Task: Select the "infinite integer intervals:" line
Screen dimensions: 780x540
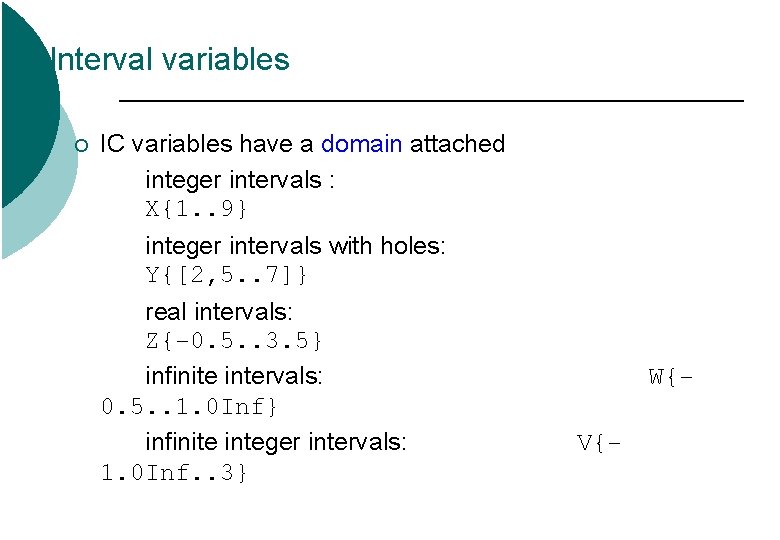Action: pyautogui.click(x=276, y=441)
